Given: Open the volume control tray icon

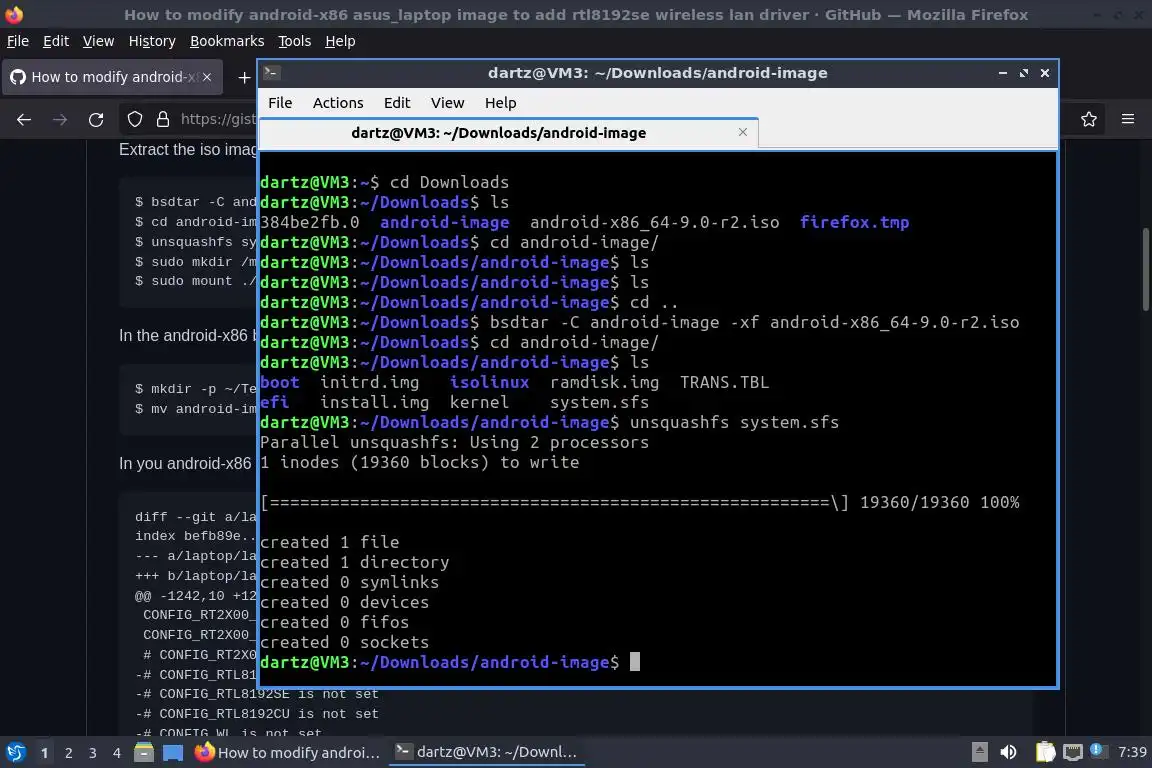Looking at the screenshot, I should click(x=1008, y=753).
